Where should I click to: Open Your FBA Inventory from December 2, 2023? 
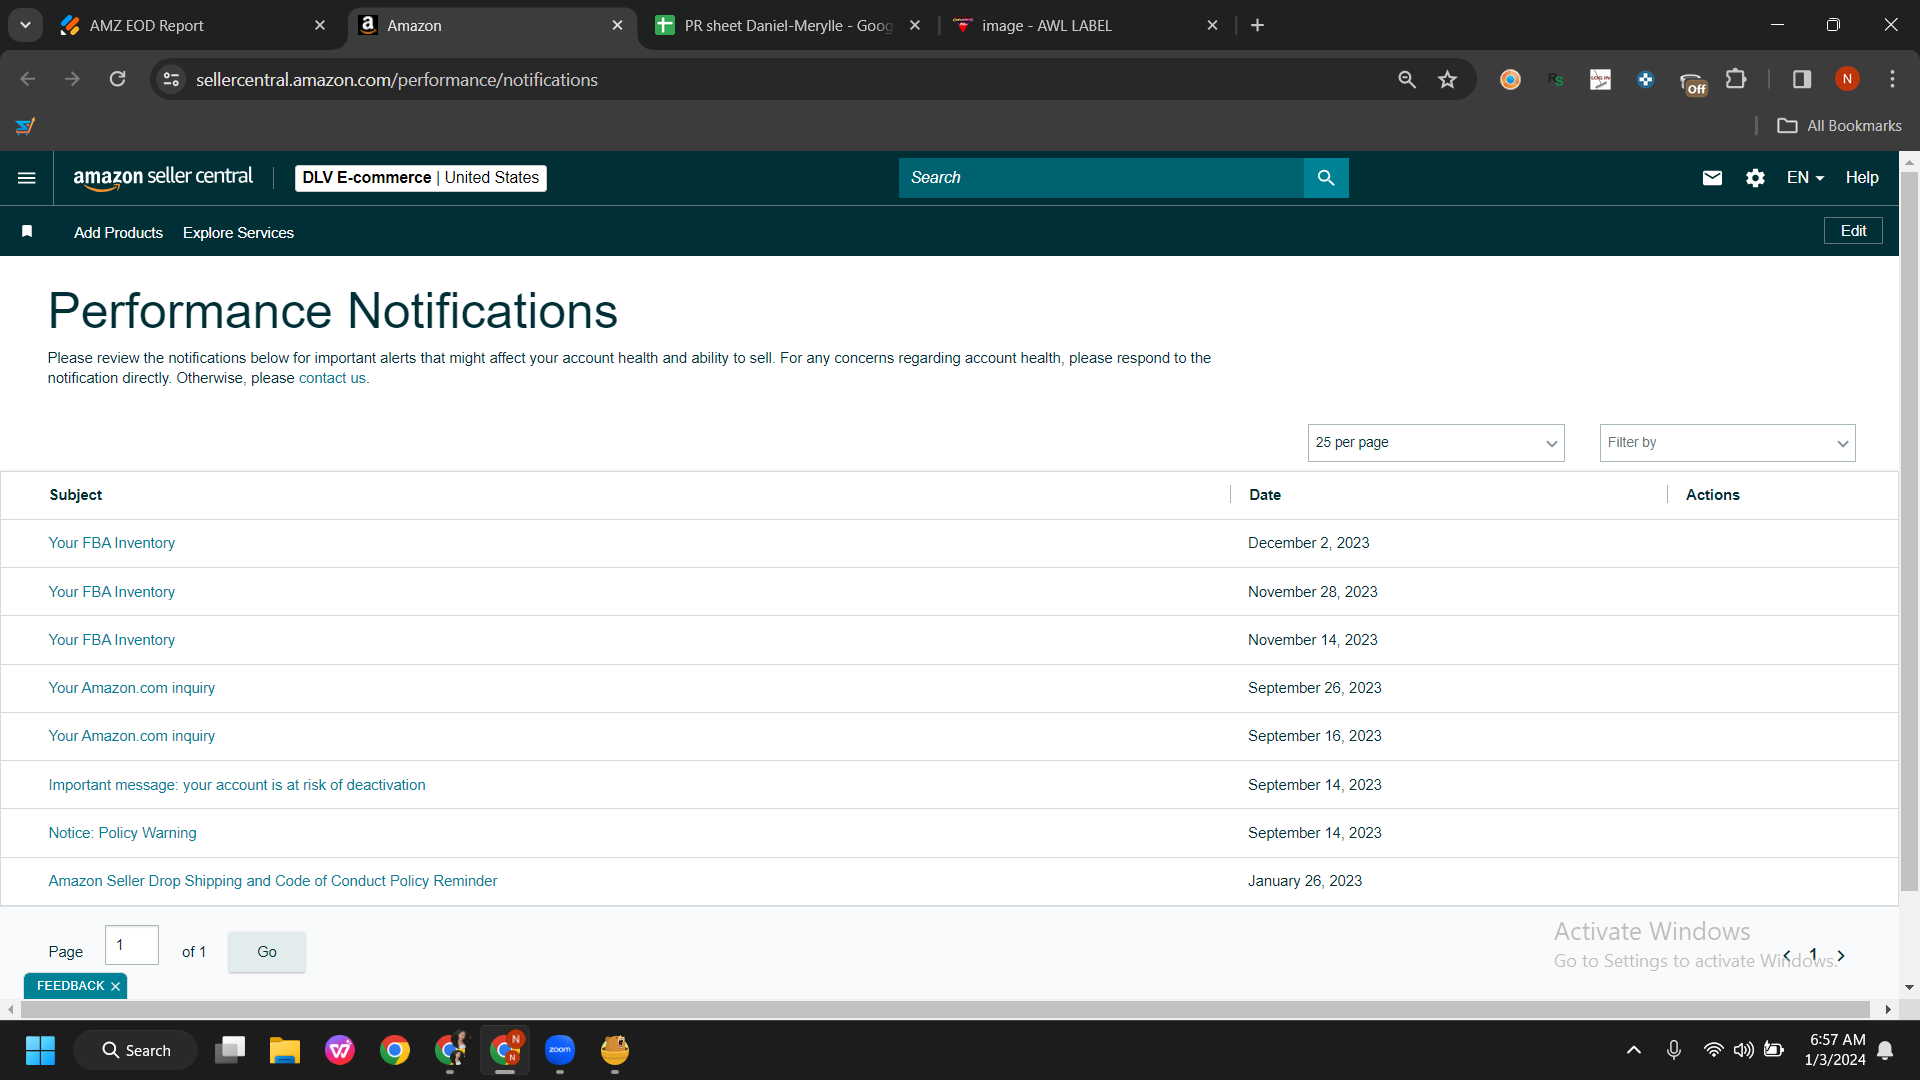pyautogui.click(x=112, y=543)
